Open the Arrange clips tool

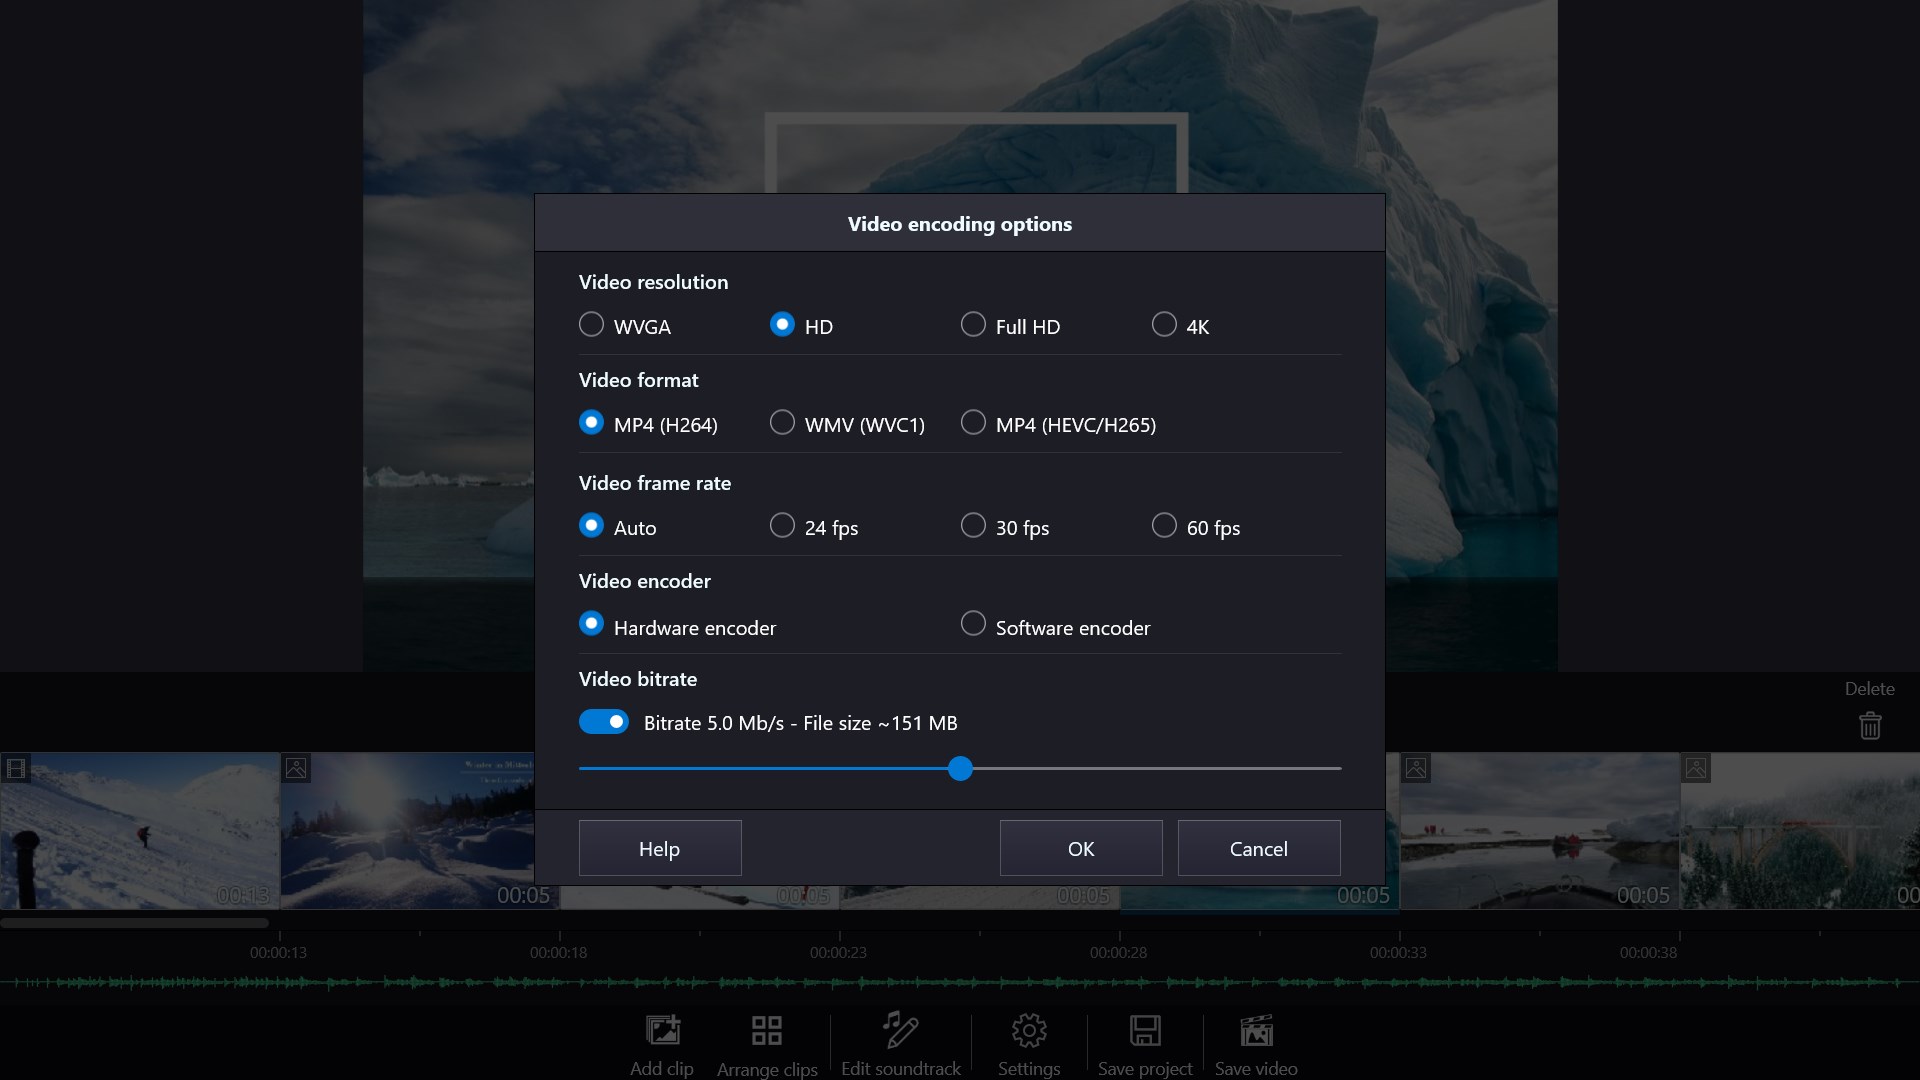[766, 1030]
